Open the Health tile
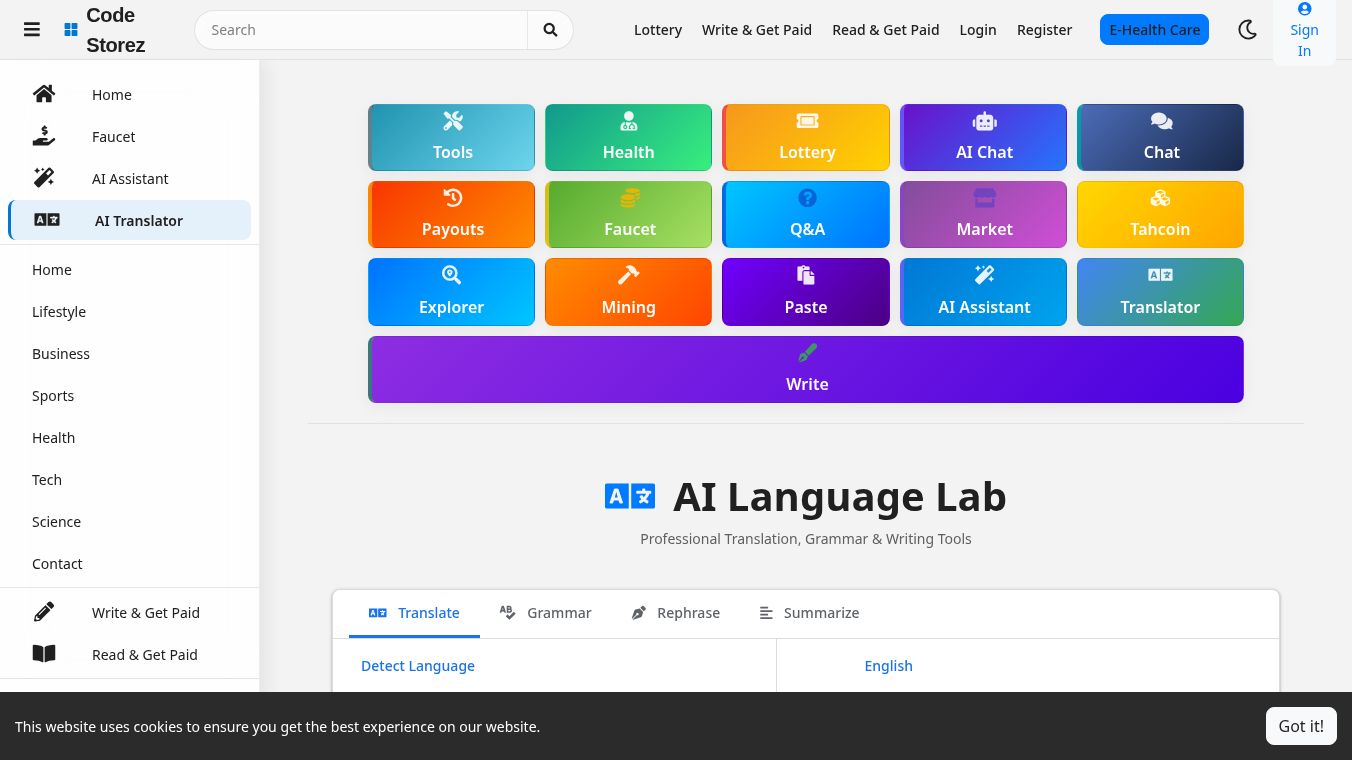 tap(628, 137)
